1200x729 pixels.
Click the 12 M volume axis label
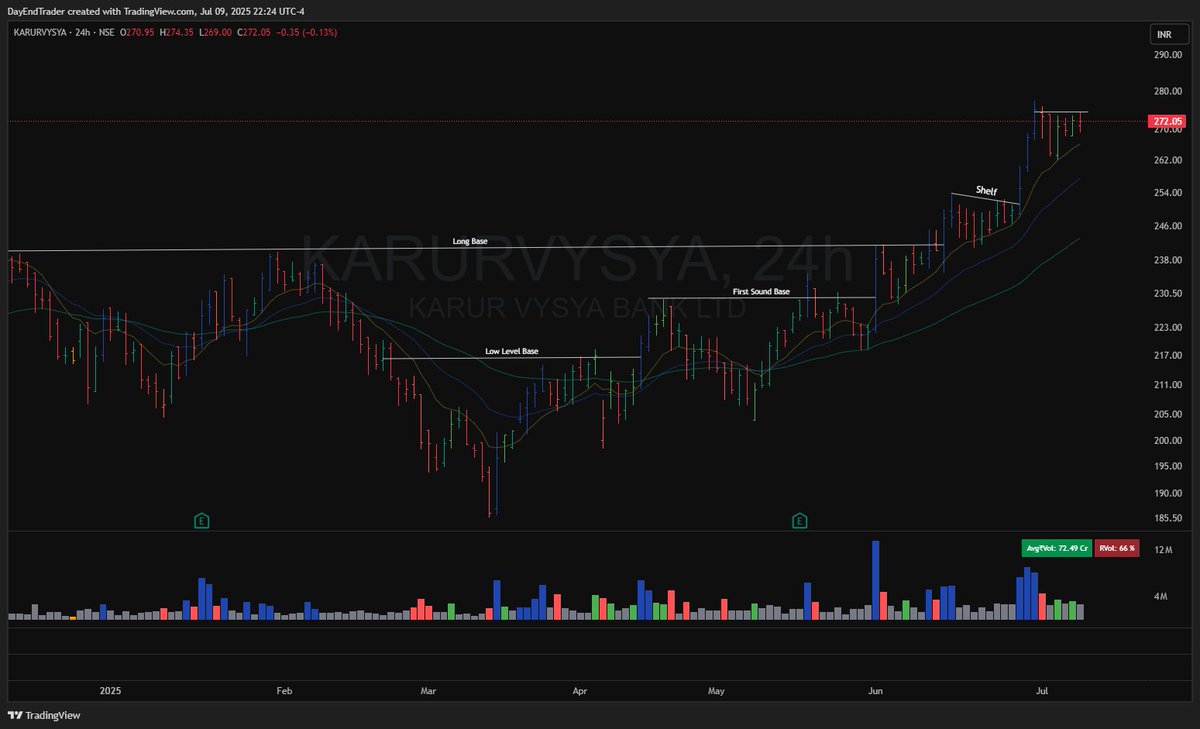[1162, 551]
